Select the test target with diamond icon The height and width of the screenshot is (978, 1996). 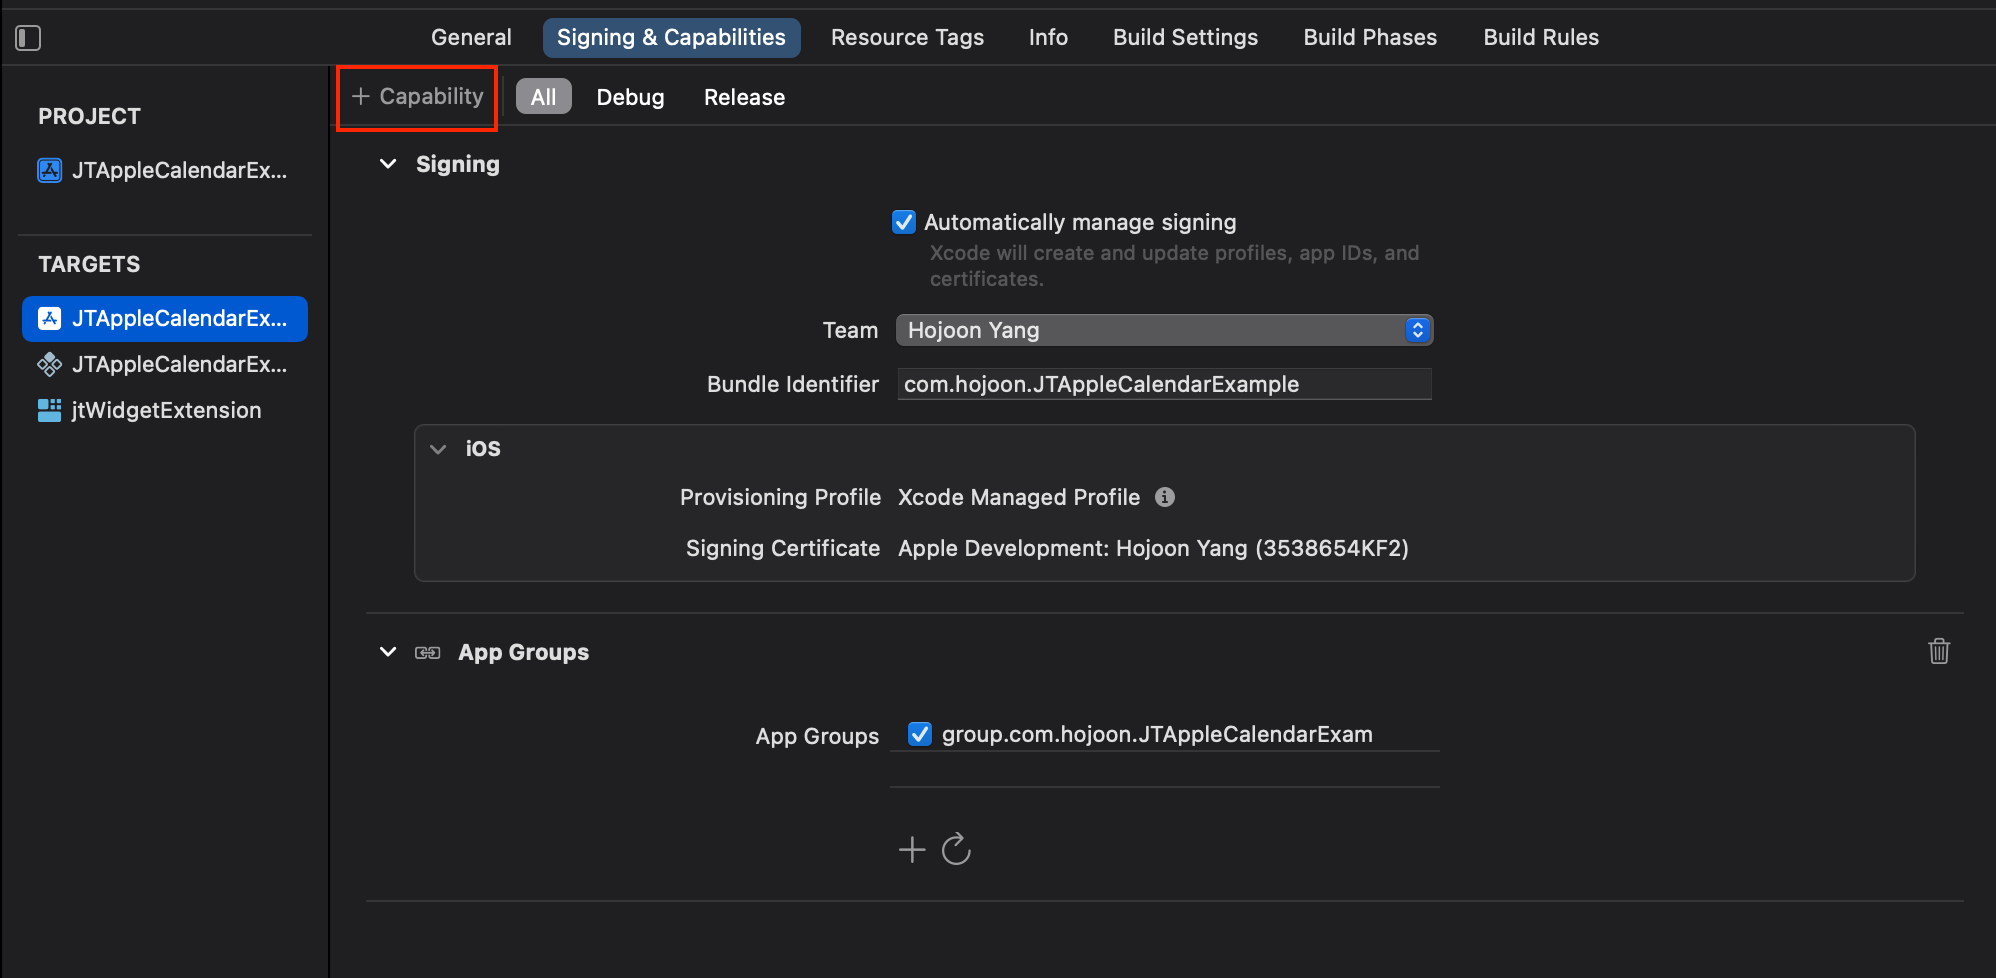(165, 364)
